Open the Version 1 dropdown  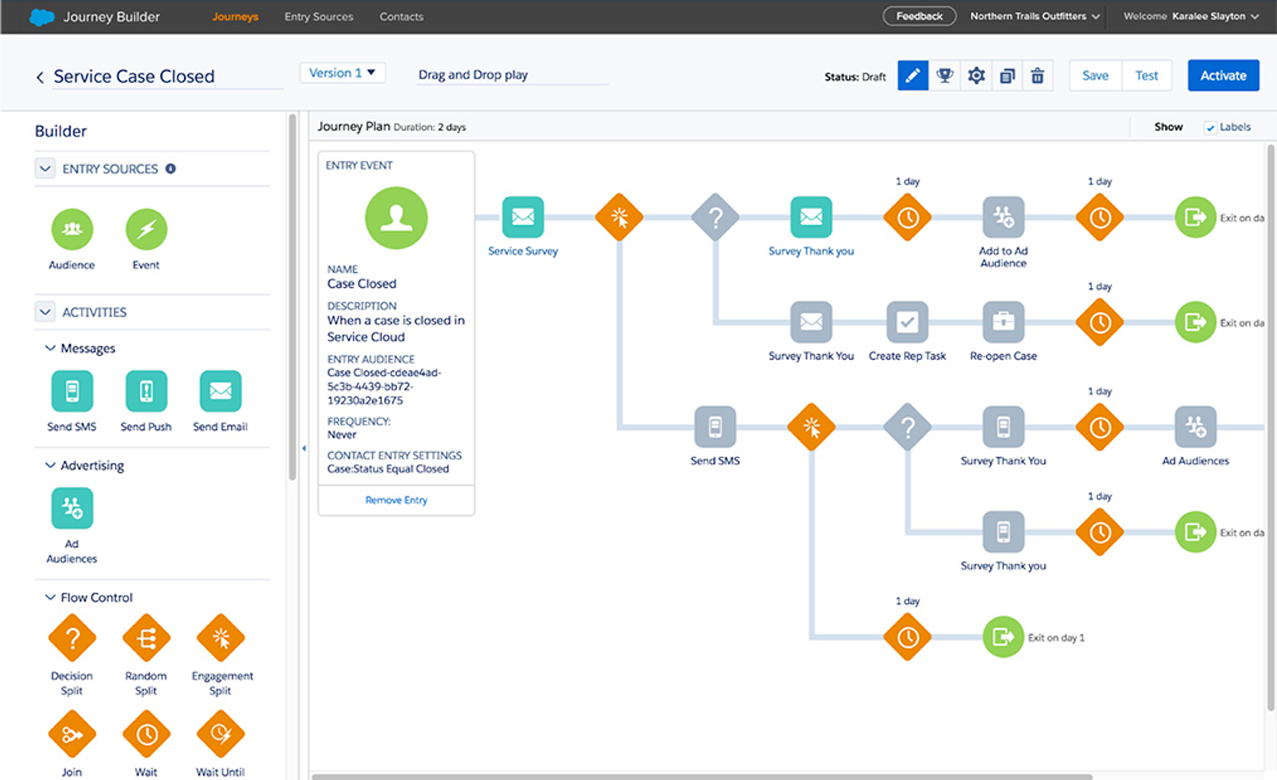(342, 73)
